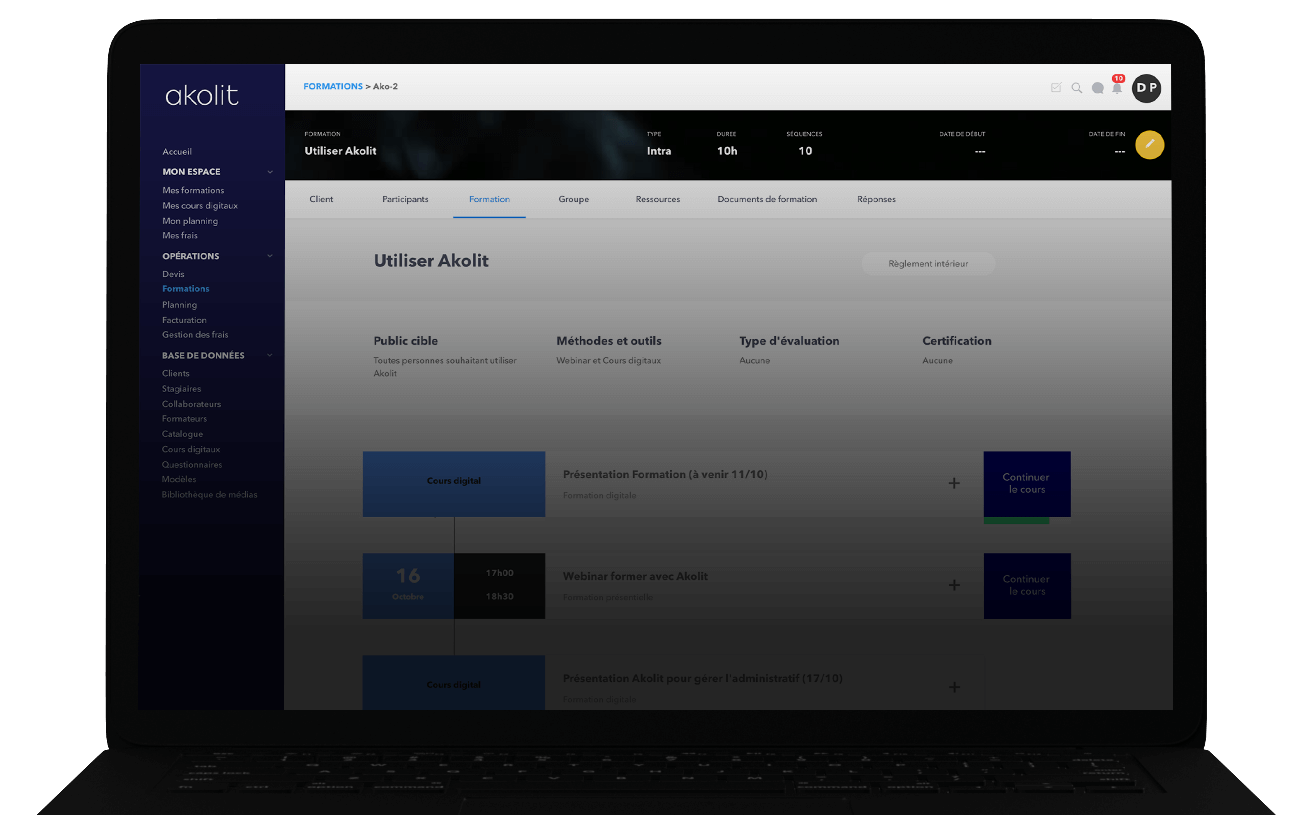Switch to the Client tab

(x=321, y=199)
